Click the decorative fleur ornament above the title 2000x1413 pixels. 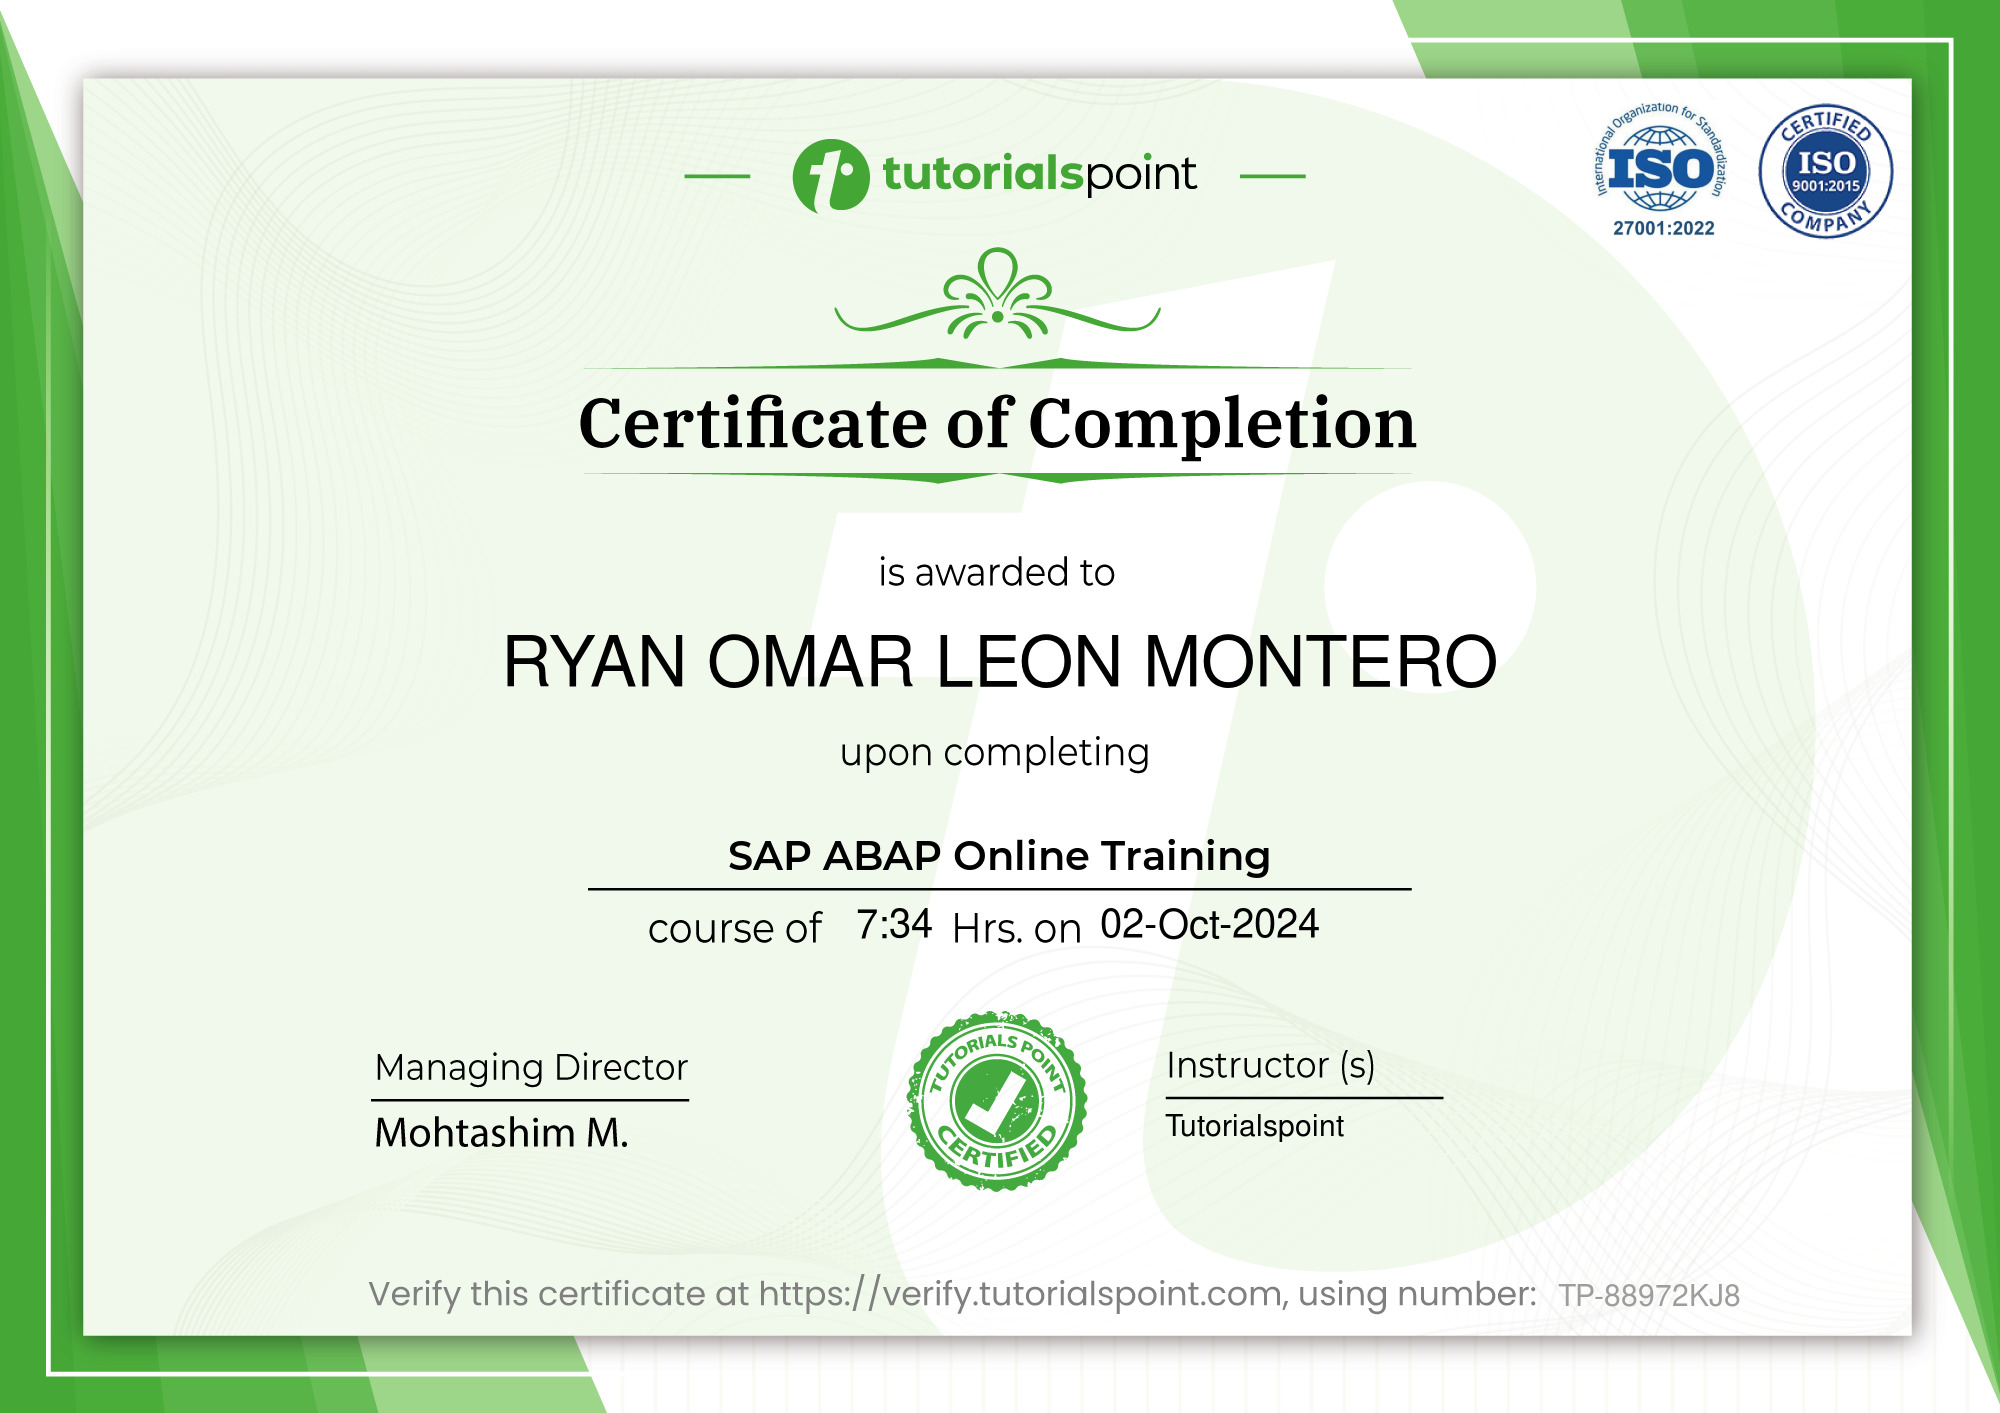(997, 290)
